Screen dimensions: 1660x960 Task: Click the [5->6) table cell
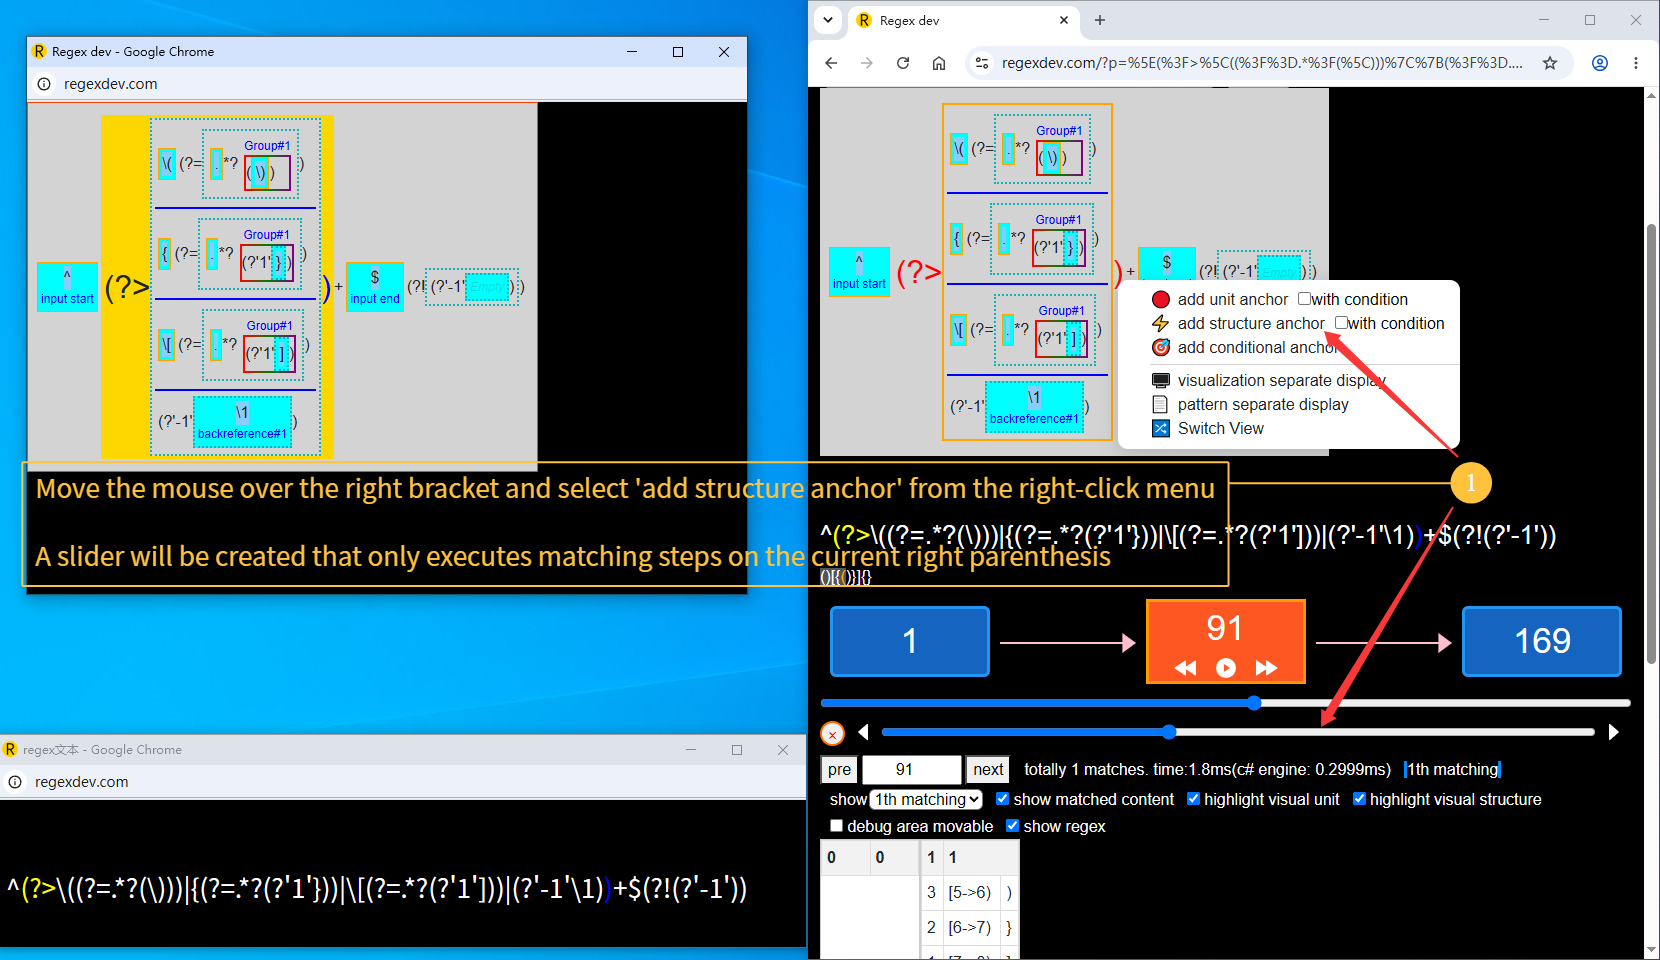pos(970,892)
